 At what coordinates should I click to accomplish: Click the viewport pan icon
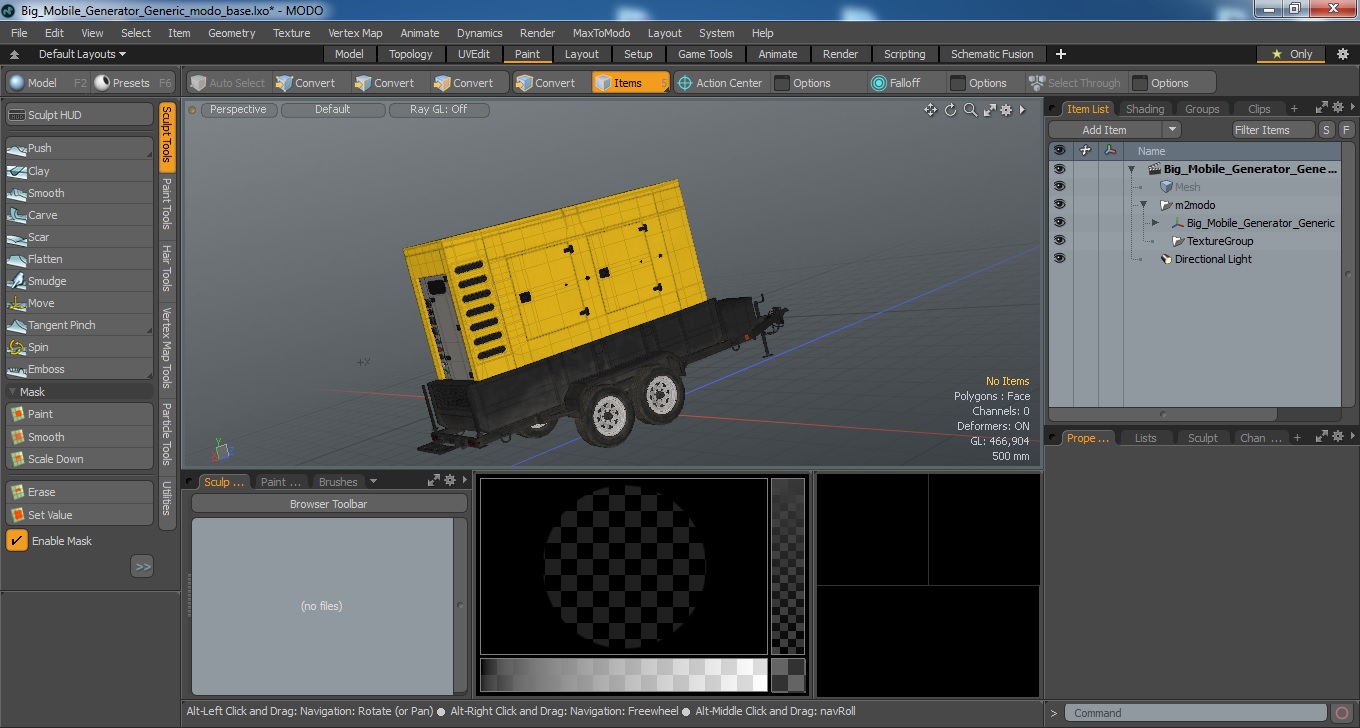[x=930, y=110]
